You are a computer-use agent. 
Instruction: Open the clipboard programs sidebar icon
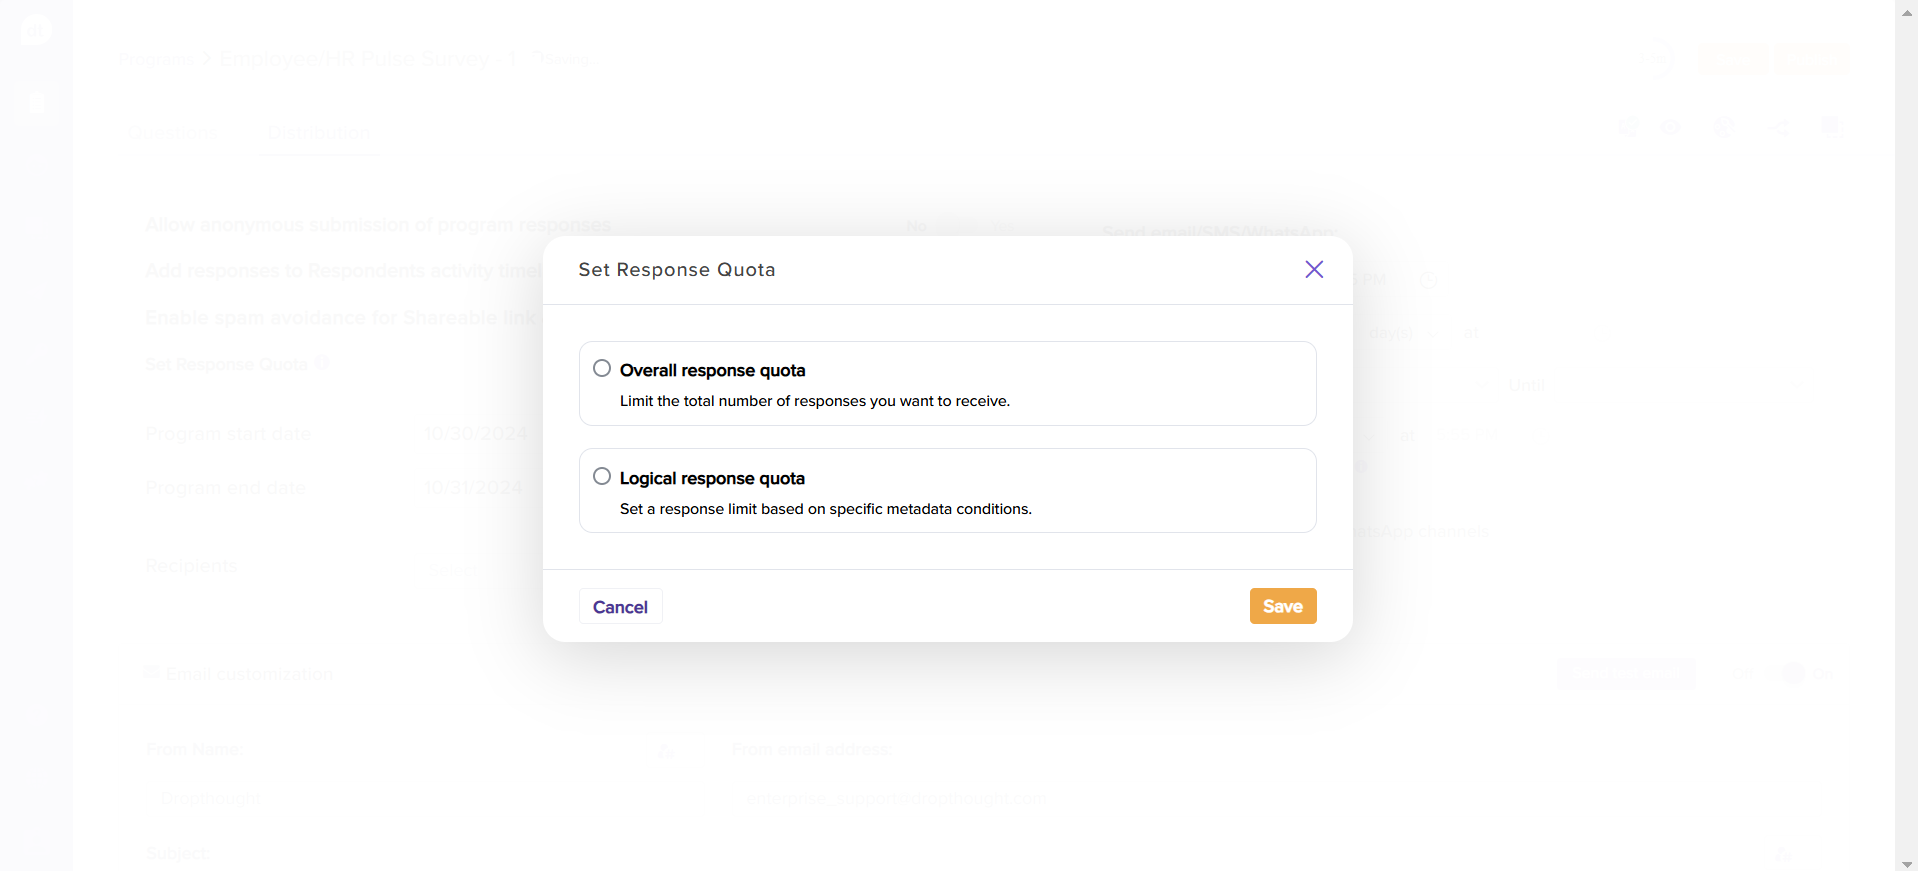[x=37, y=103]
